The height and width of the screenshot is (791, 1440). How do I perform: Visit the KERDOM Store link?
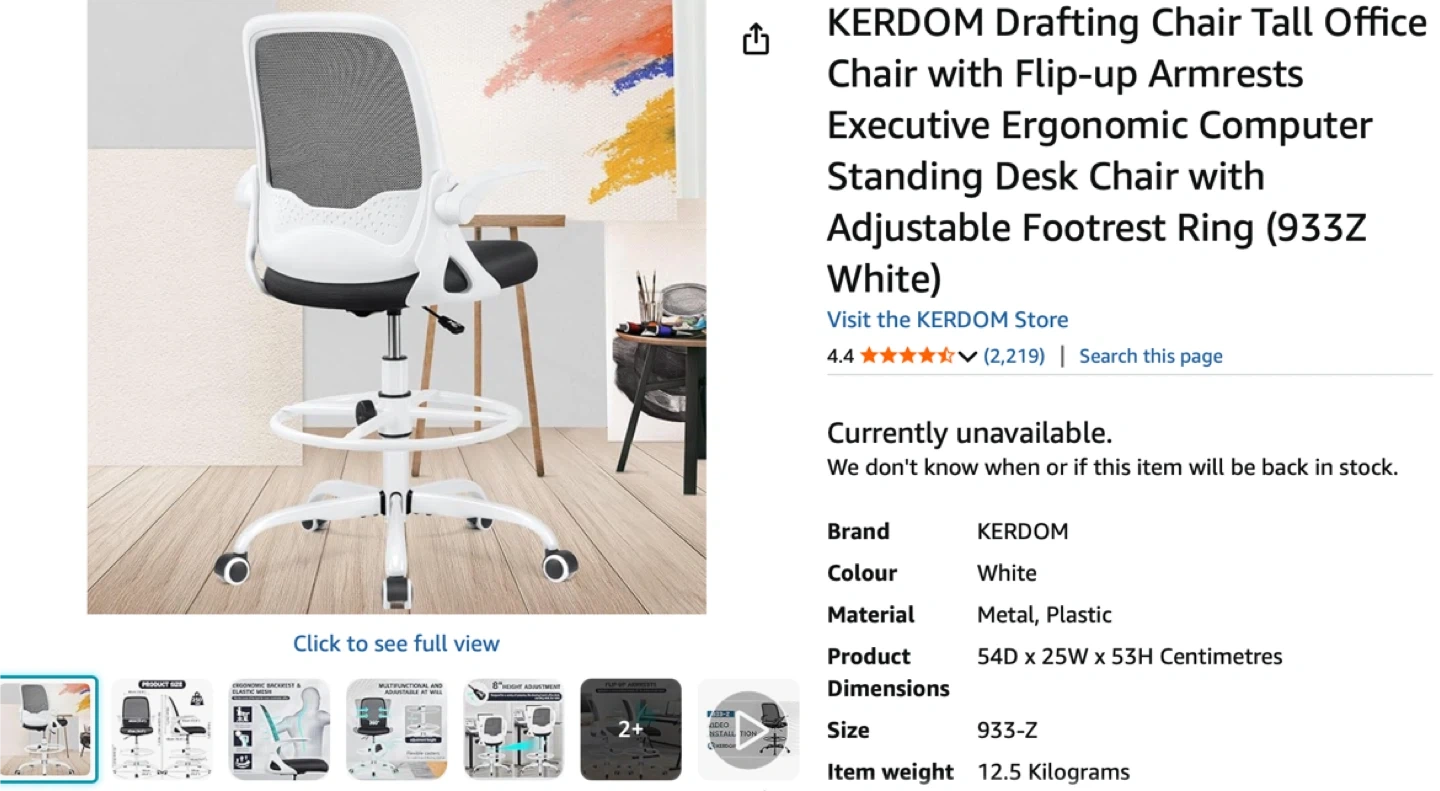[947, 320]
